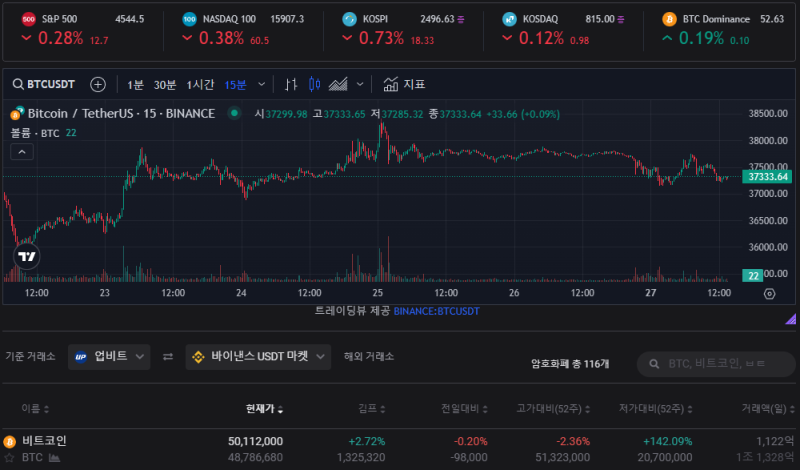Screen dimensions: 800x470
Task: Open the 업비트 base exchange dropdown
Action: (109, 357)
